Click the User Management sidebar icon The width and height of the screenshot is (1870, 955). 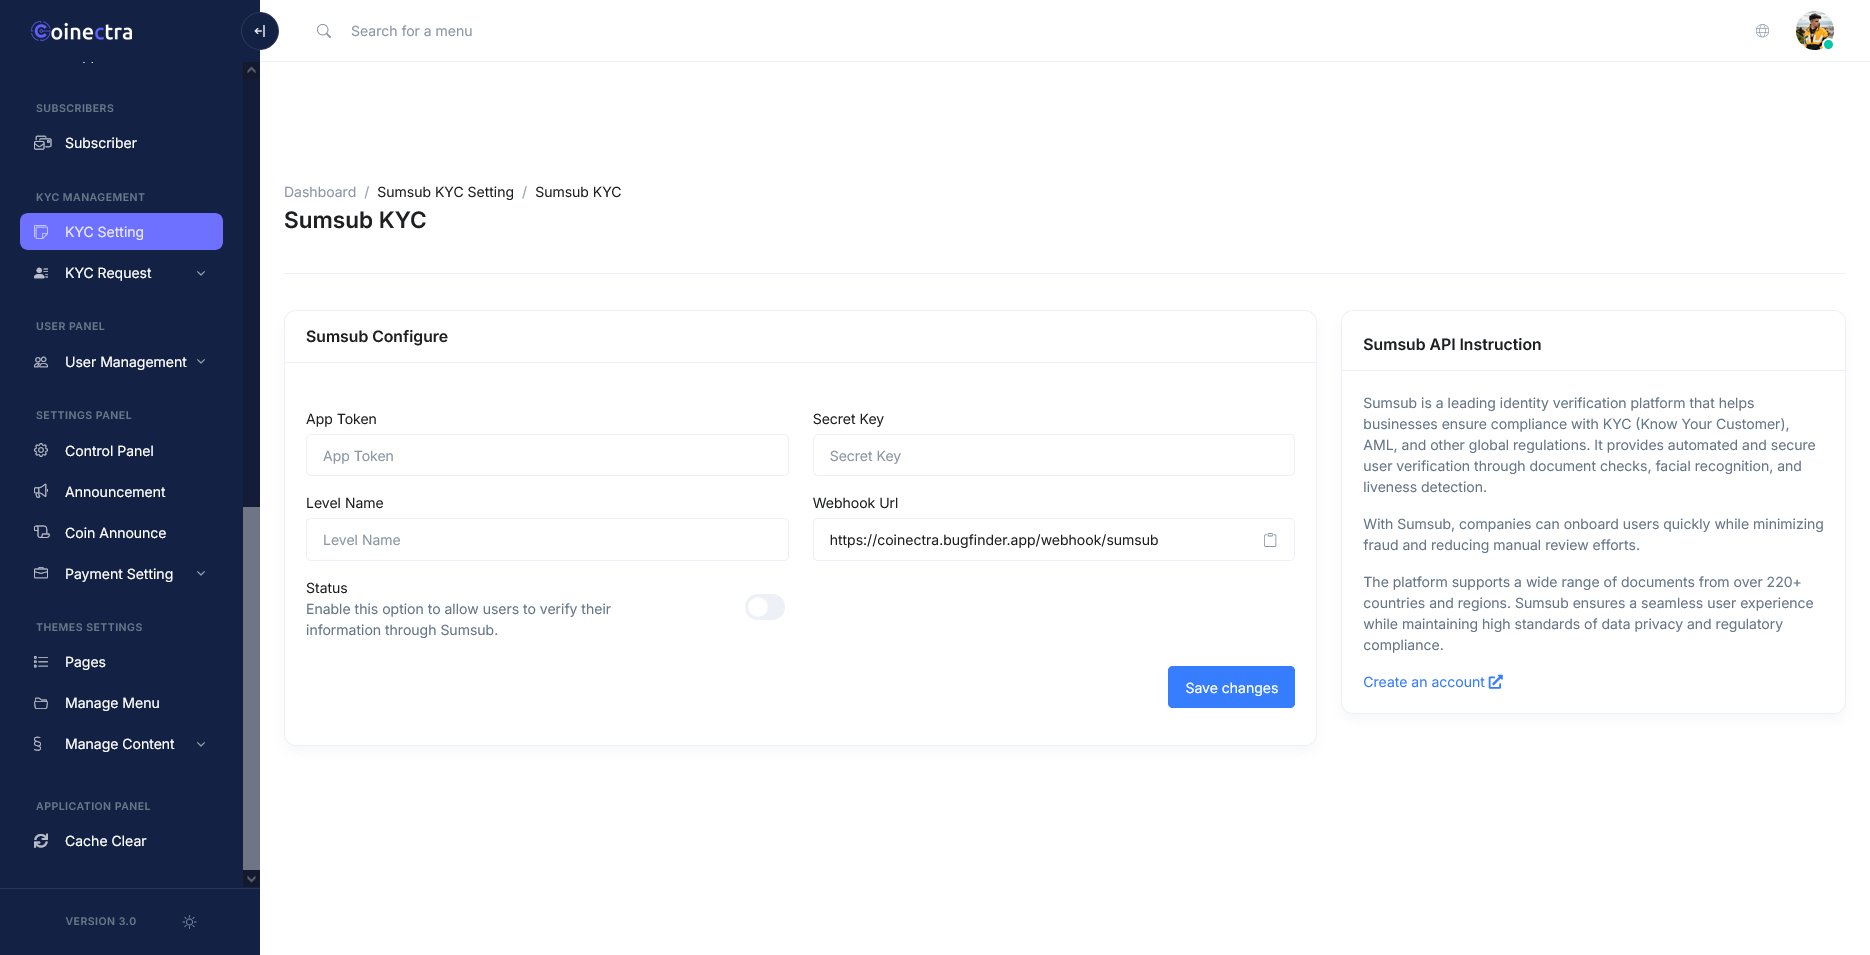[41, 362]
